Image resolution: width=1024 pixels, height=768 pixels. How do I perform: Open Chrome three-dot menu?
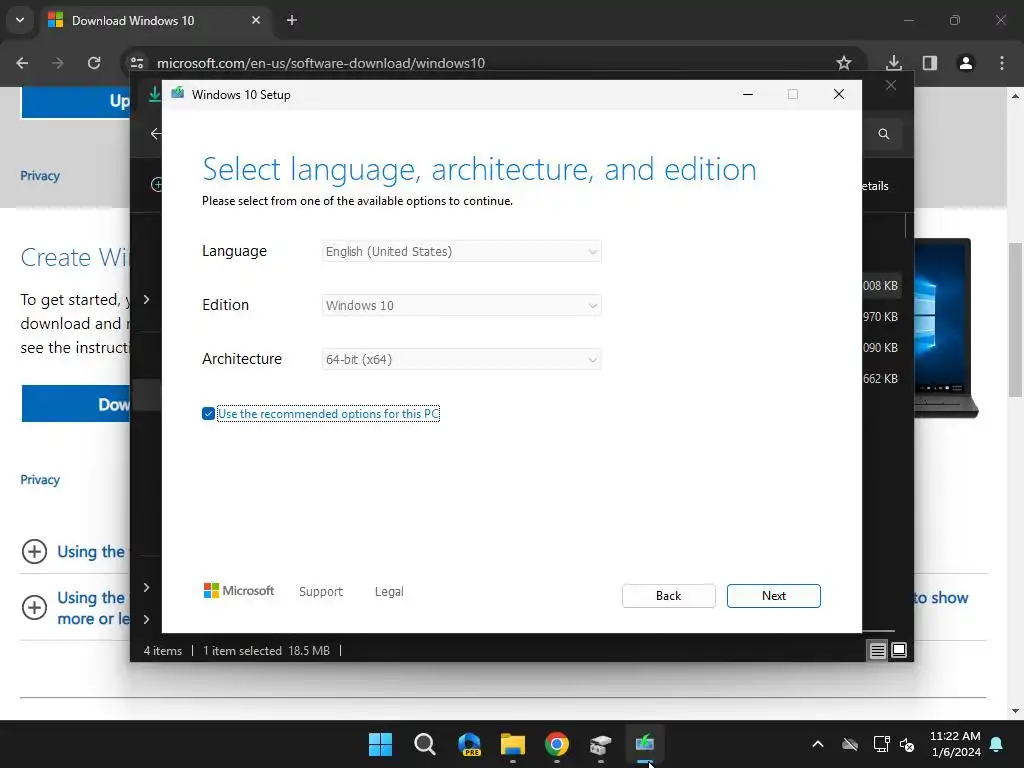tap(1002, 63)
